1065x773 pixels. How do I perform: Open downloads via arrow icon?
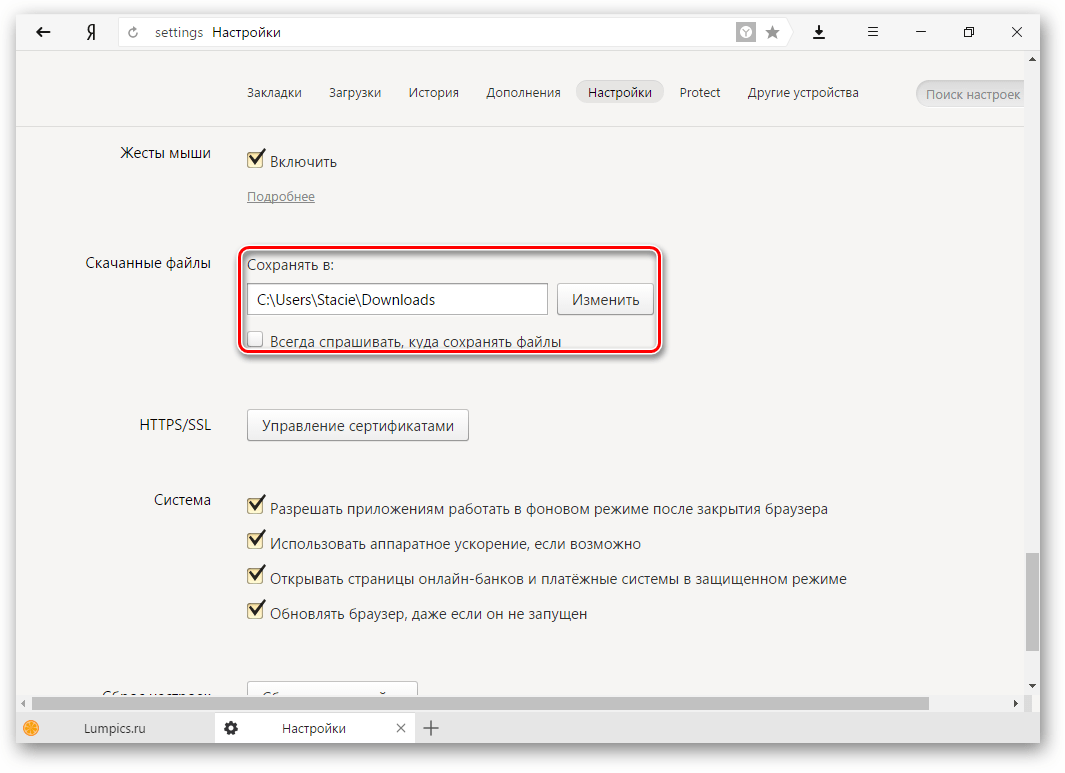coord(819,32)
